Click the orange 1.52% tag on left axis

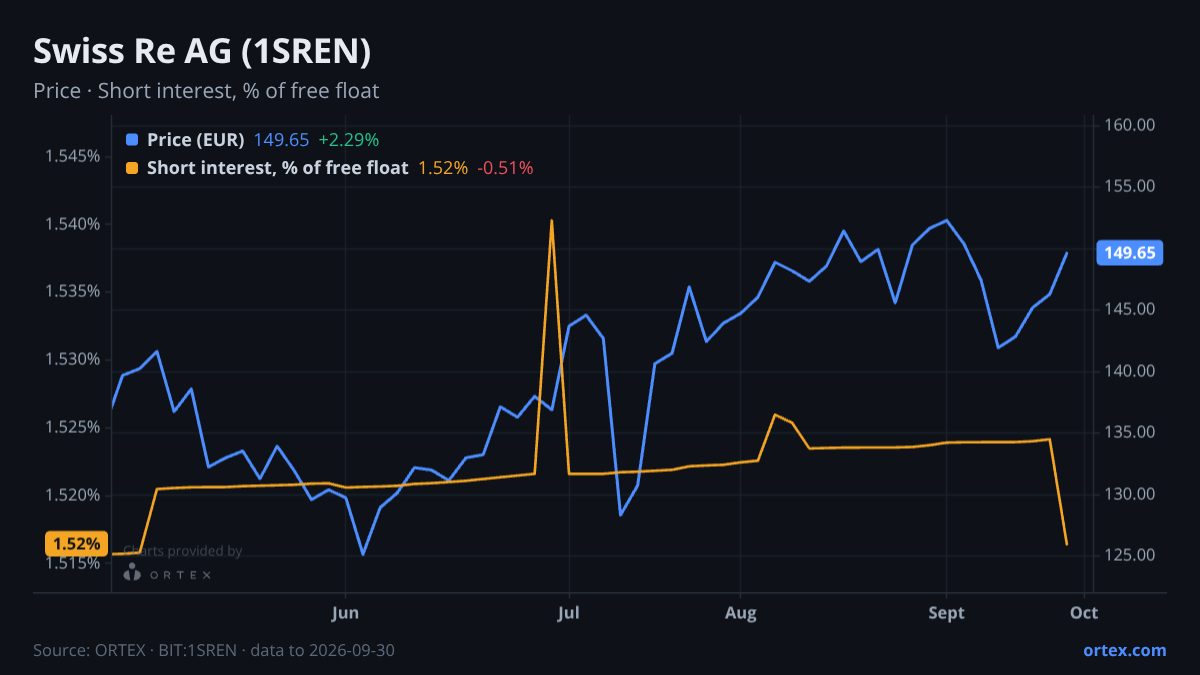point(76,544)
